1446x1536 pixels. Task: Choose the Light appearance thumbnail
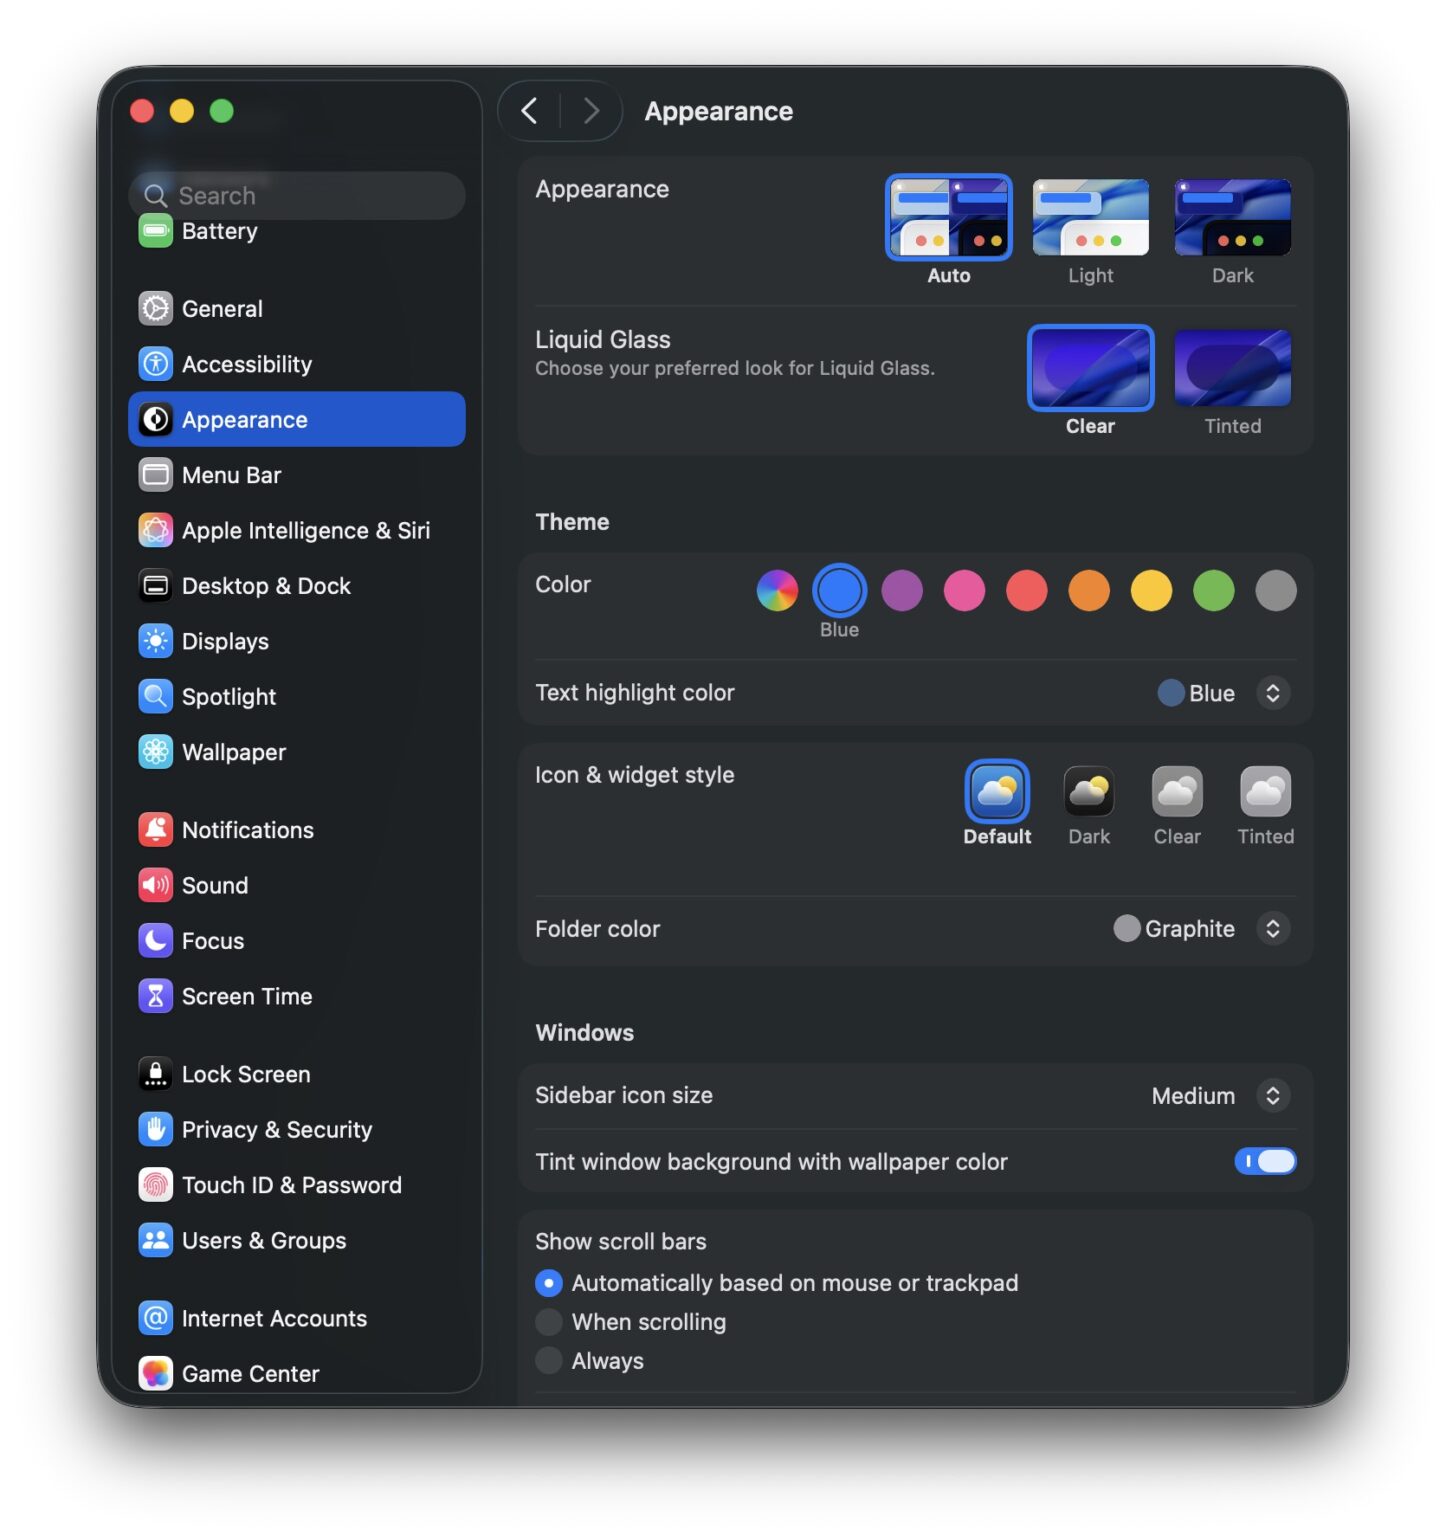(1090, 218)
